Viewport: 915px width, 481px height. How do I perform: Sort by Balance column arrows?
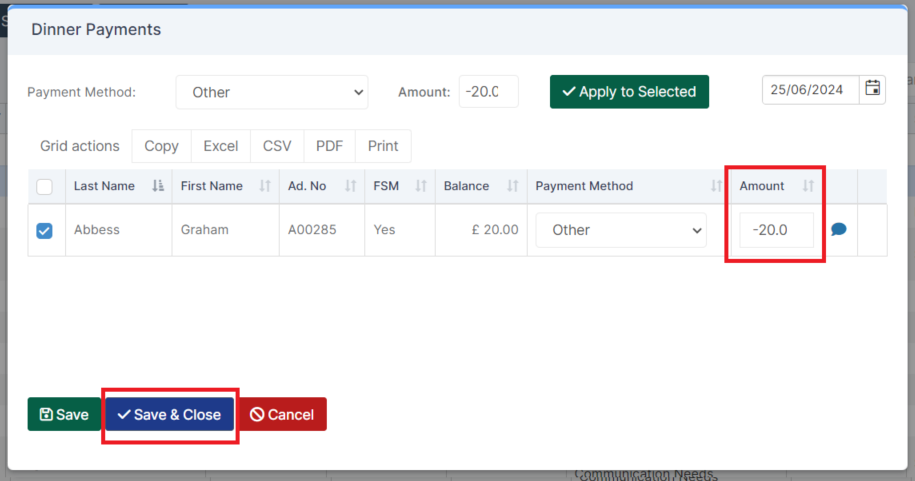click(512, 186)
